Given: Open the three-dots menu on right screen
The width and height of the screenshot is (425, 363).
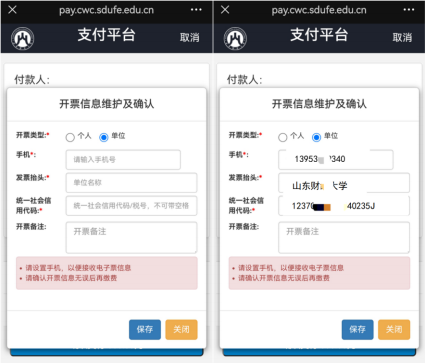Looking at the screenshot, I should tap(409, 10).
